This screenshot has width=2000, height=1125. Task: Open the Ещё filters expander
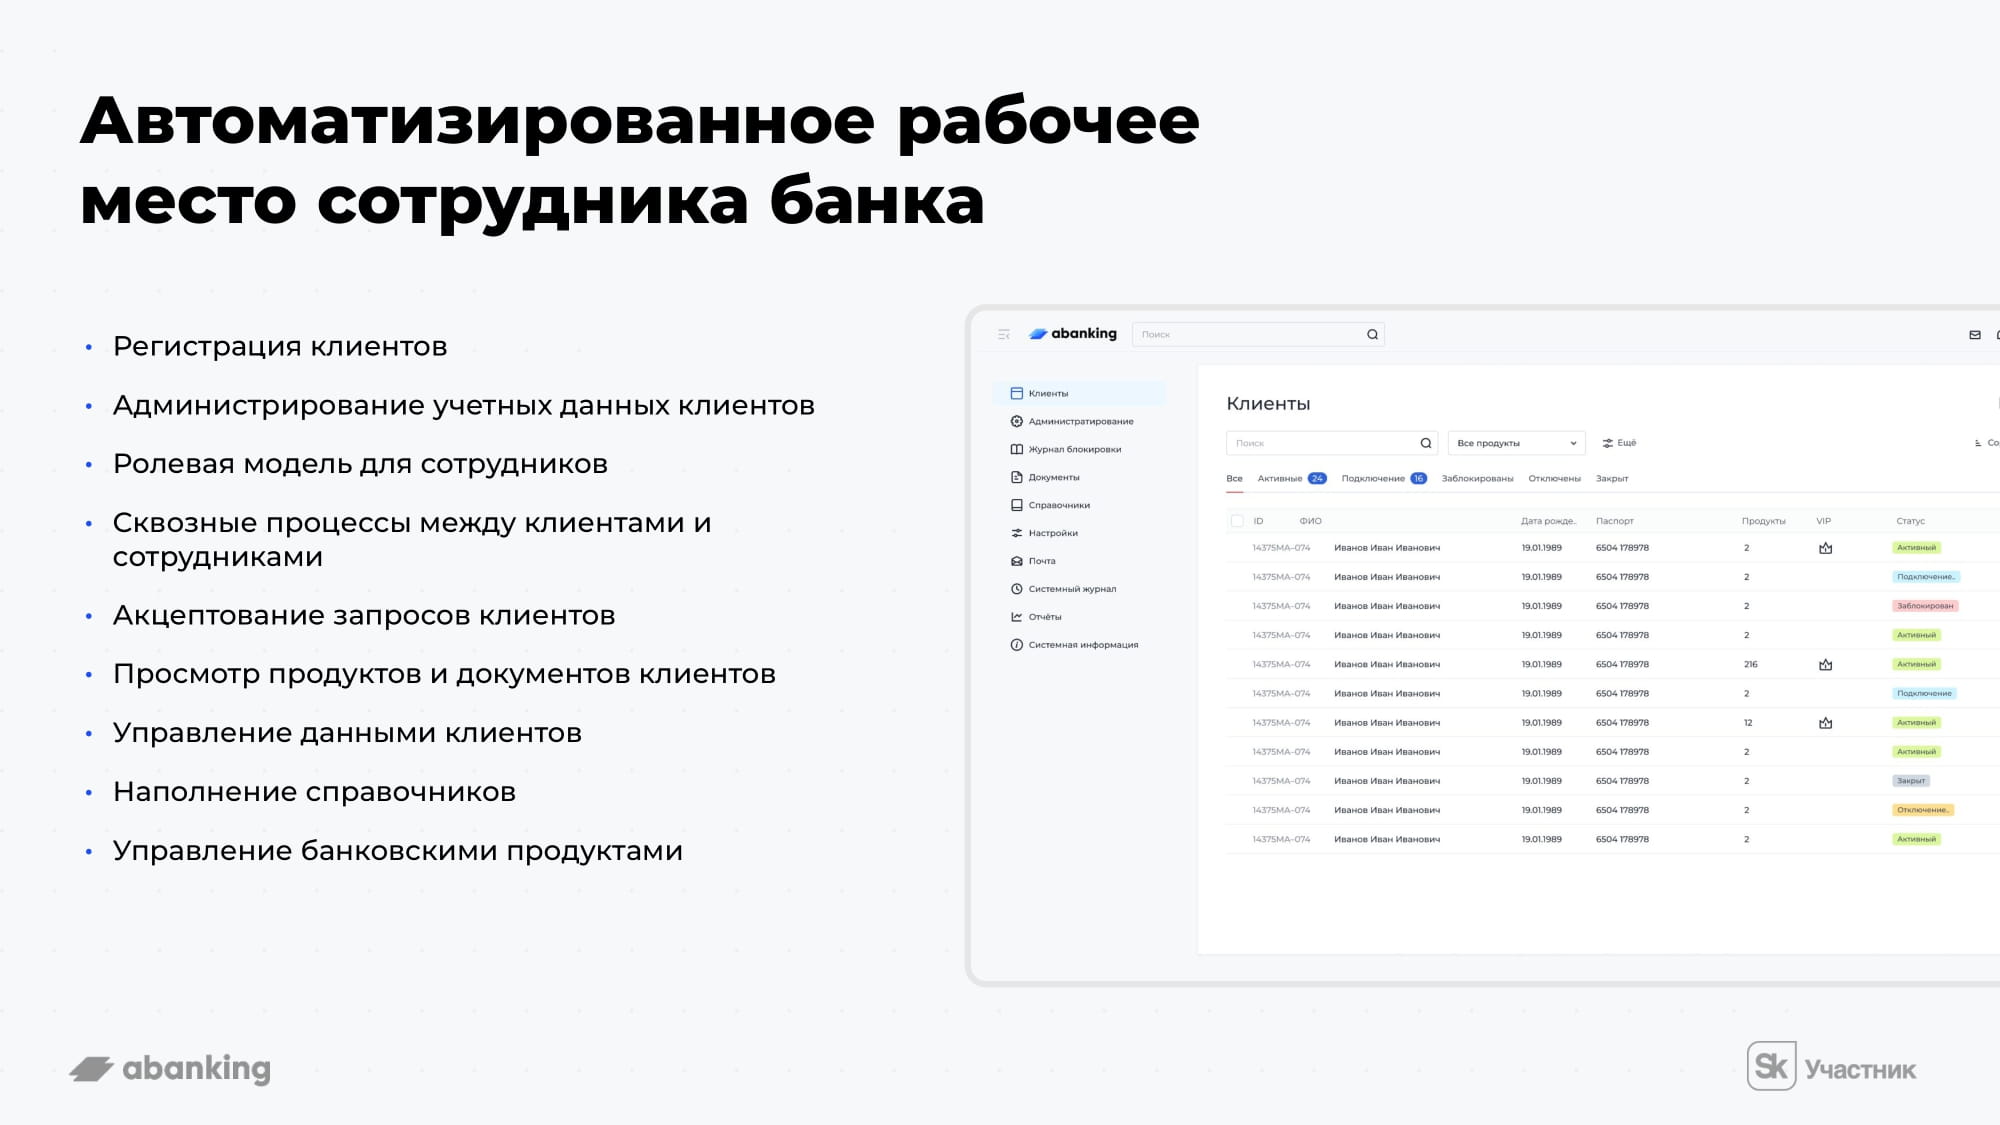[x=1619, y=443]
